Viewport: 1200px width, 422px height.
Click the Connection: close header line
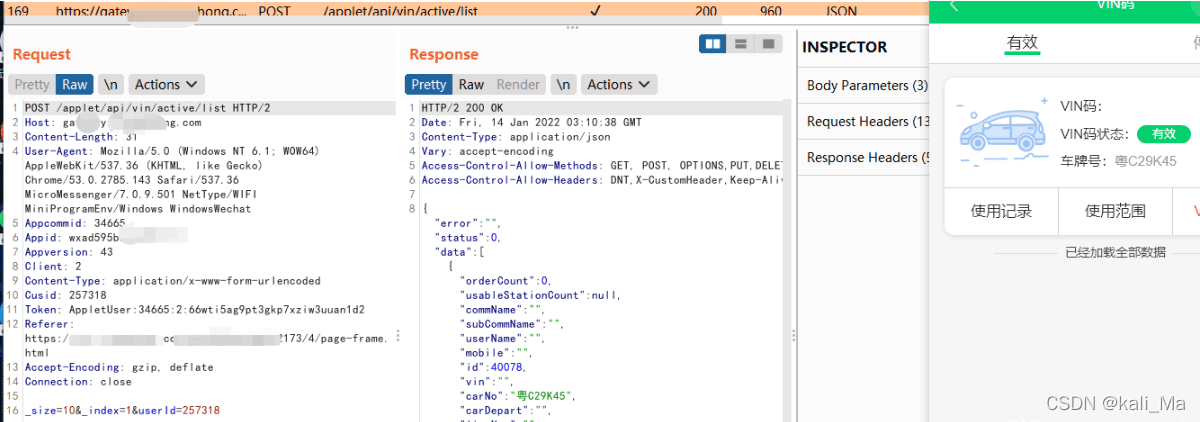coord(77,382)
